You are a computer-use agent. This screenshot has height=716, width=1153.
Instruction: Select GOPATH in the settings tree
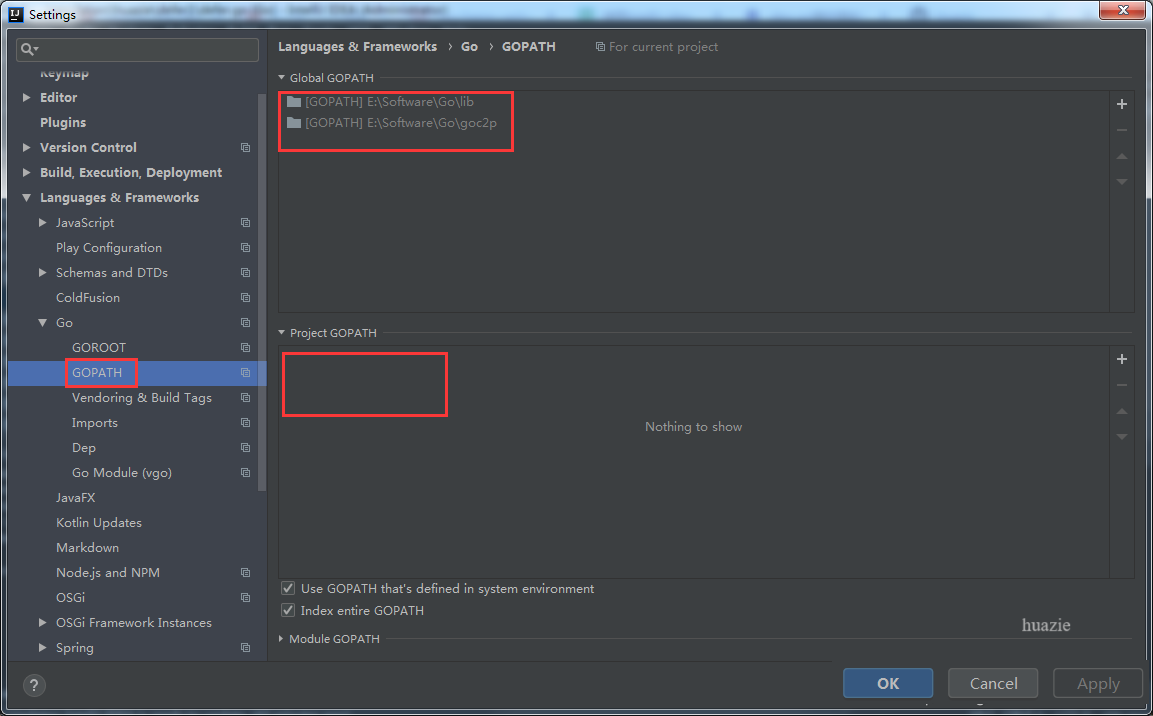click(x=97, y=373)
